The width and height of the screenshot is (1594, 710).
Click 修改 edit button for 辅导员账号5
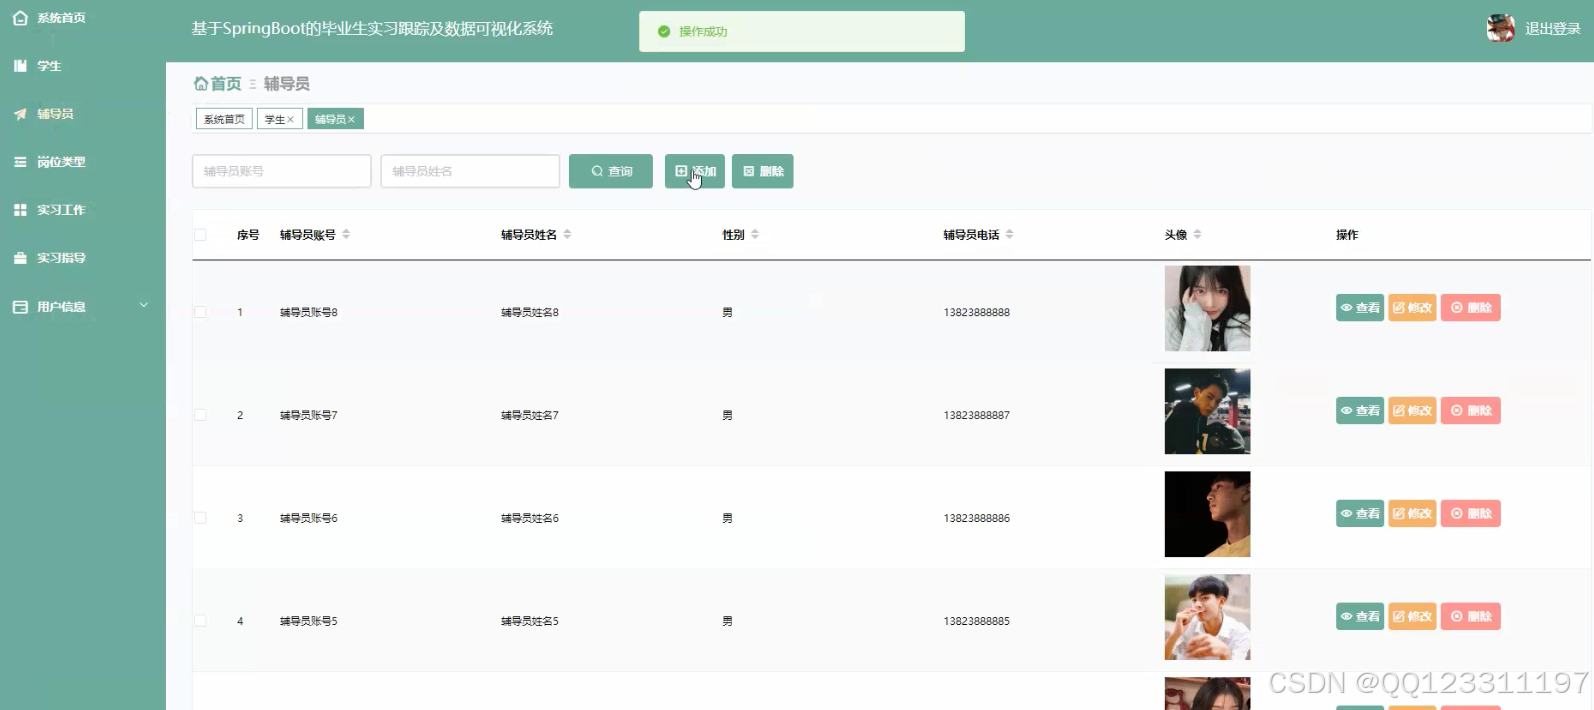coord(1412,617)
